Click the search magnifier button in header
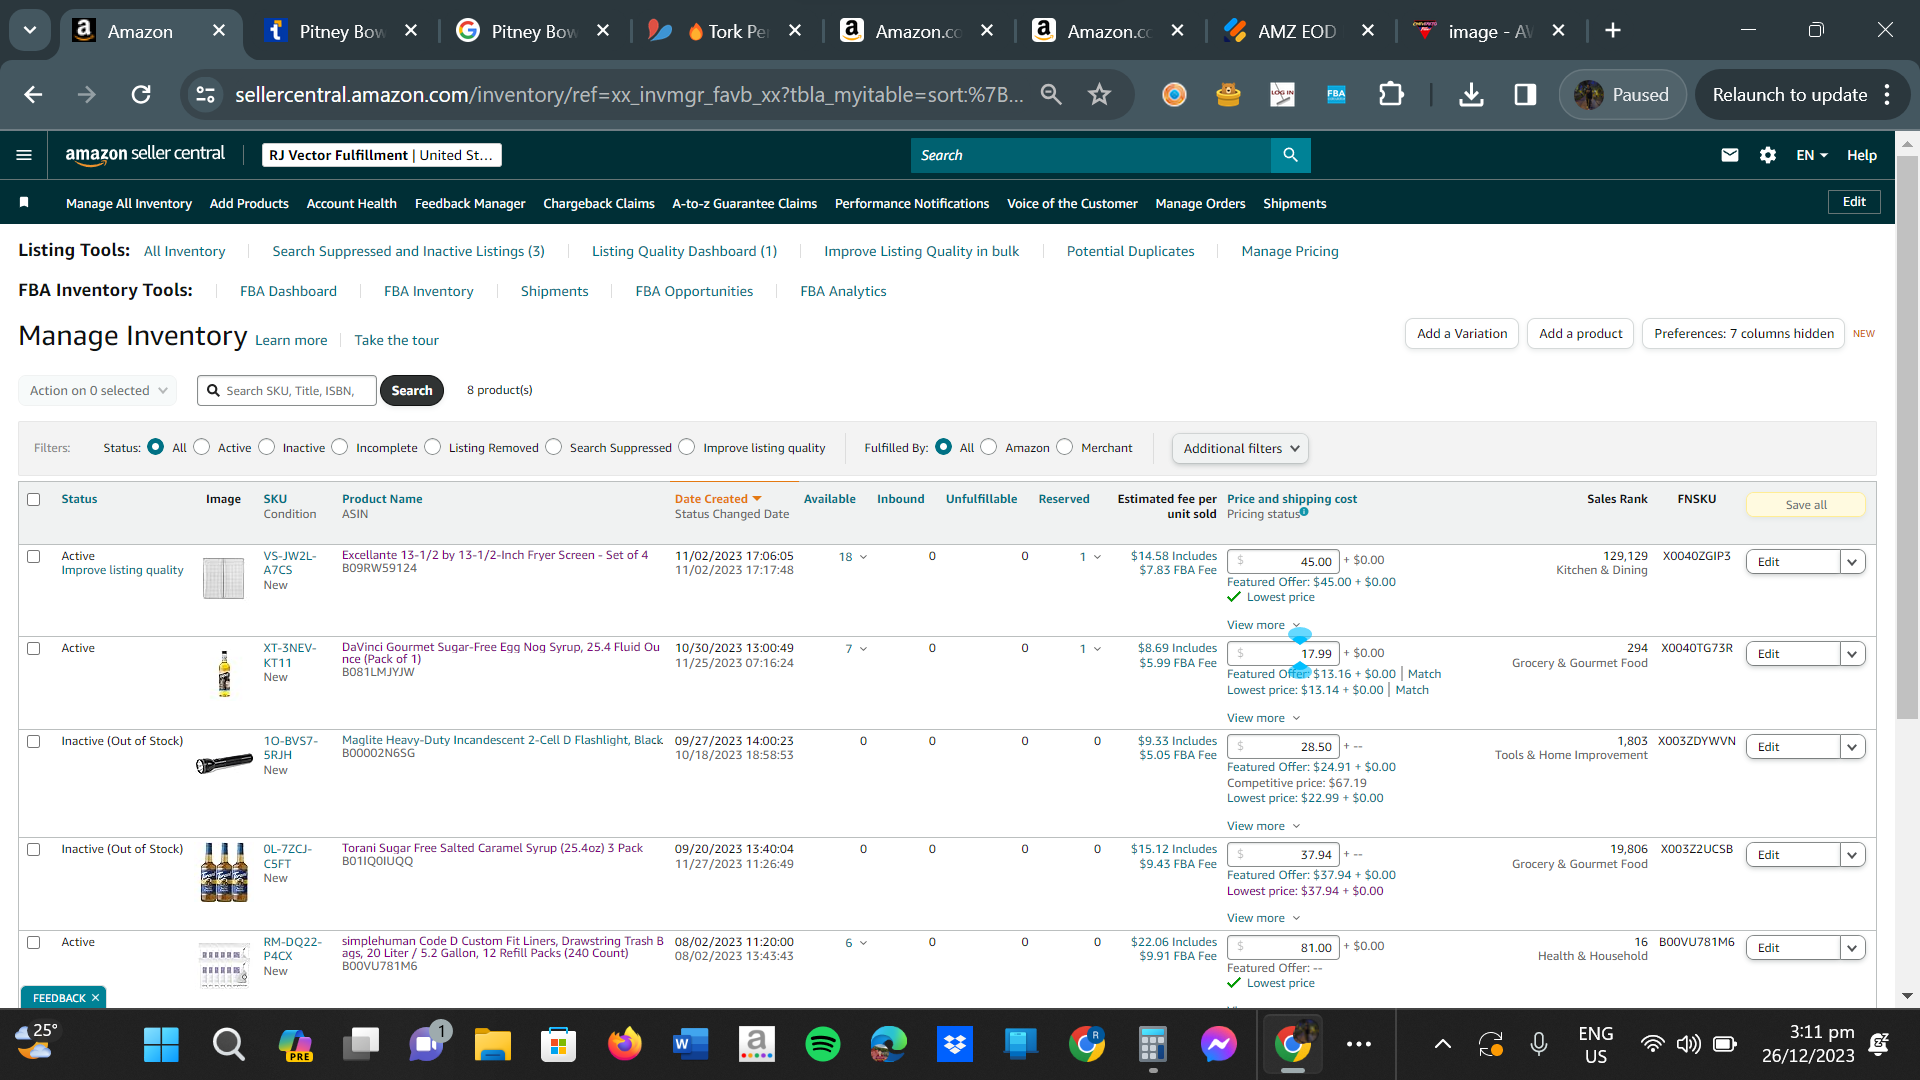The width and height of the screenshot is (1920, 1080). pos(1290,155)
